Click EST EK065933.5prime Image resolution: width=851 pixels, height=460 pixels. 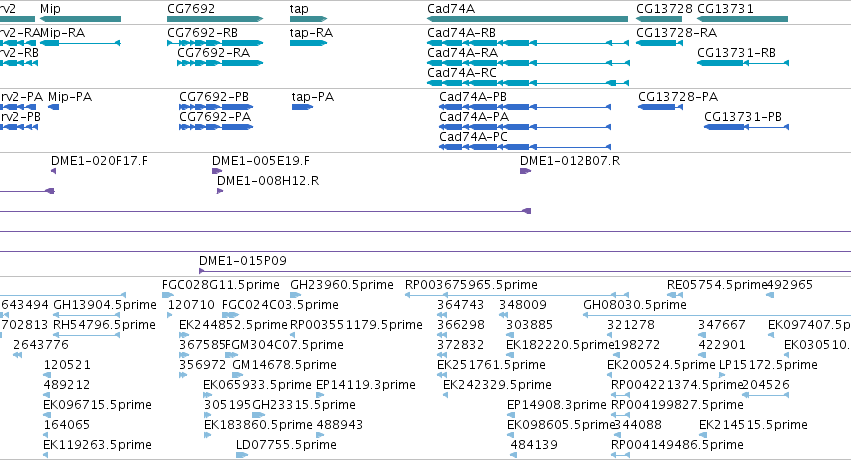click(x=207, y=395)
